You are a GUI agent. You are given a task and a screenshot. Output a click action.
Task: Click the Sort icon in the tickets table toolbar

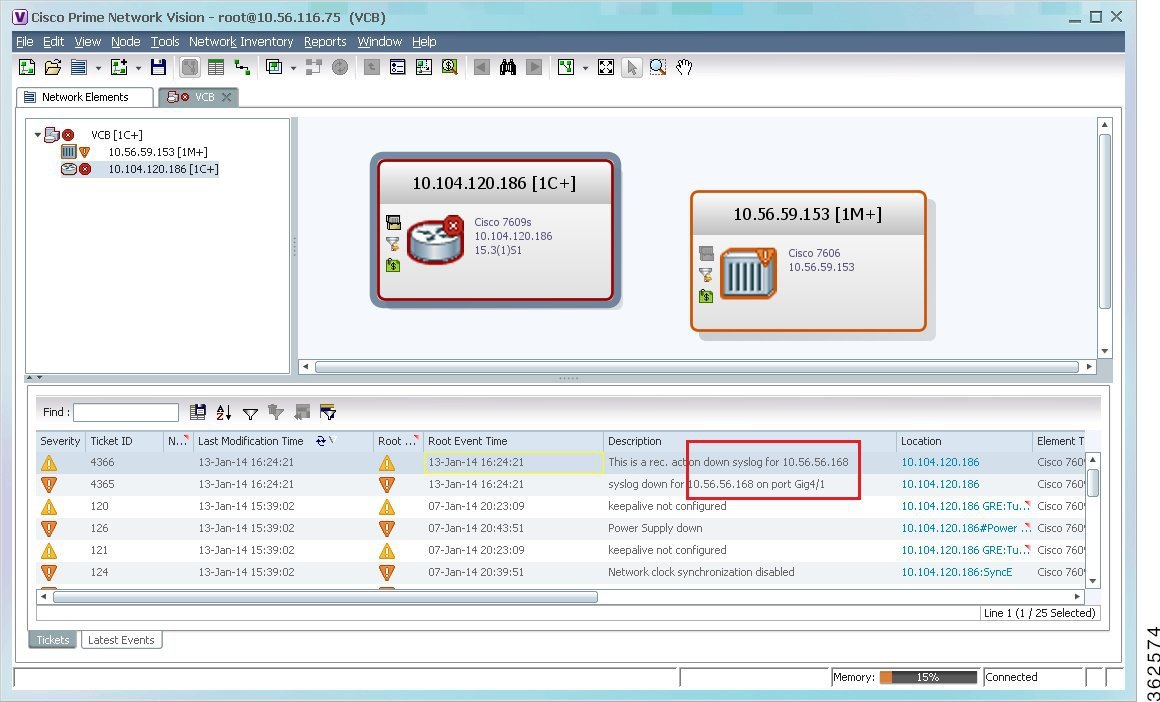click(x=222, y=412)
